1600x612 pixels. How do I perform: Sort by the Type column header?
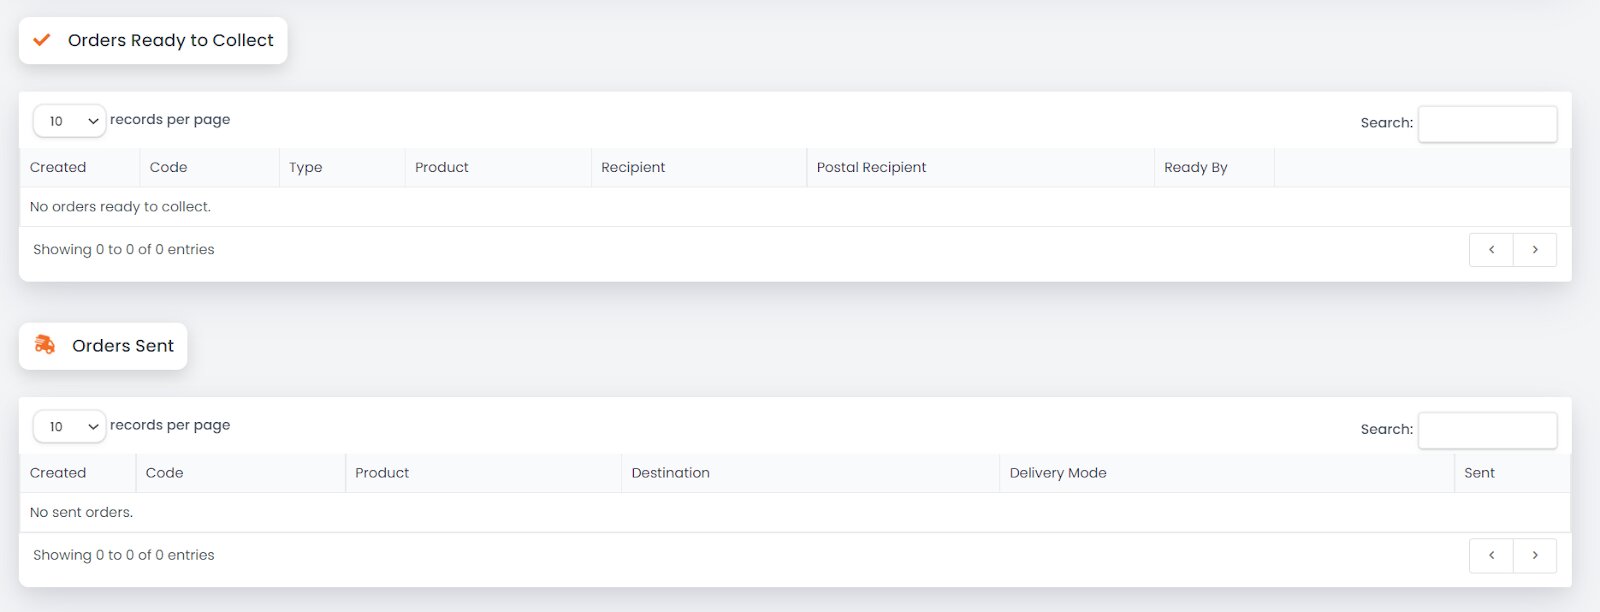(x=306, y=168)
